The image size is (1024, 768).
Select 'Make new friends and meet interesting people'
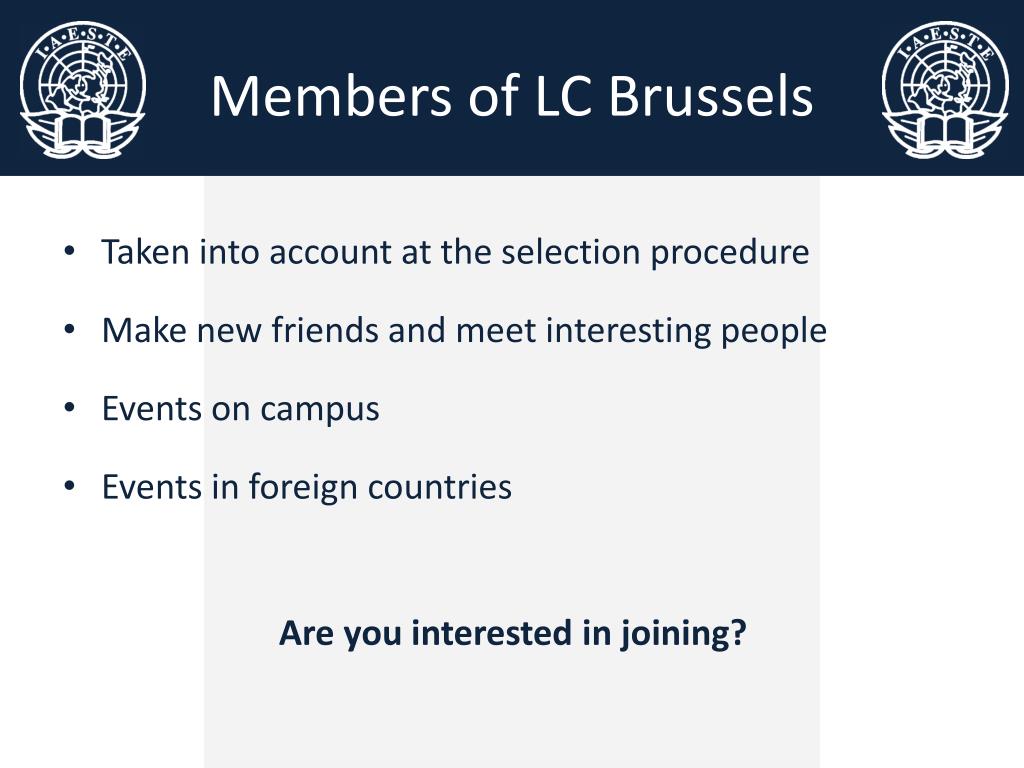464,331
